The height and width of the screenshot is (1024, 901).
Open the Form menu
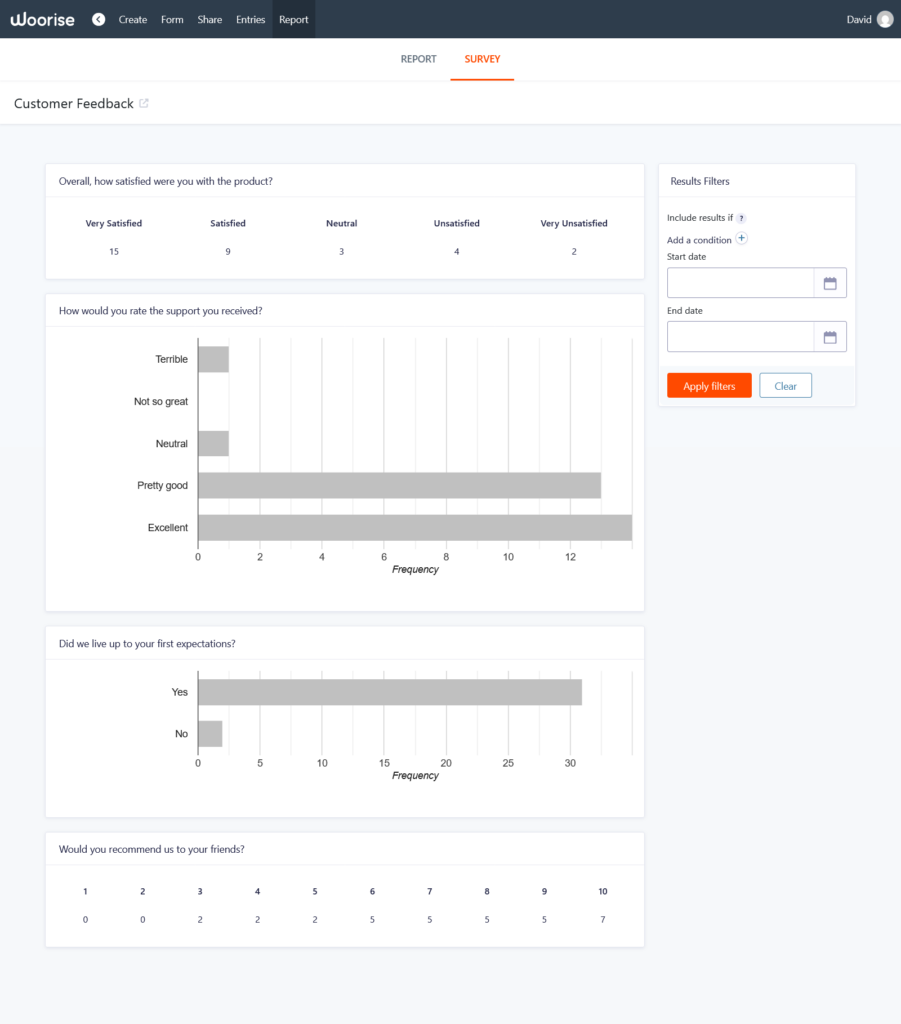171,18
